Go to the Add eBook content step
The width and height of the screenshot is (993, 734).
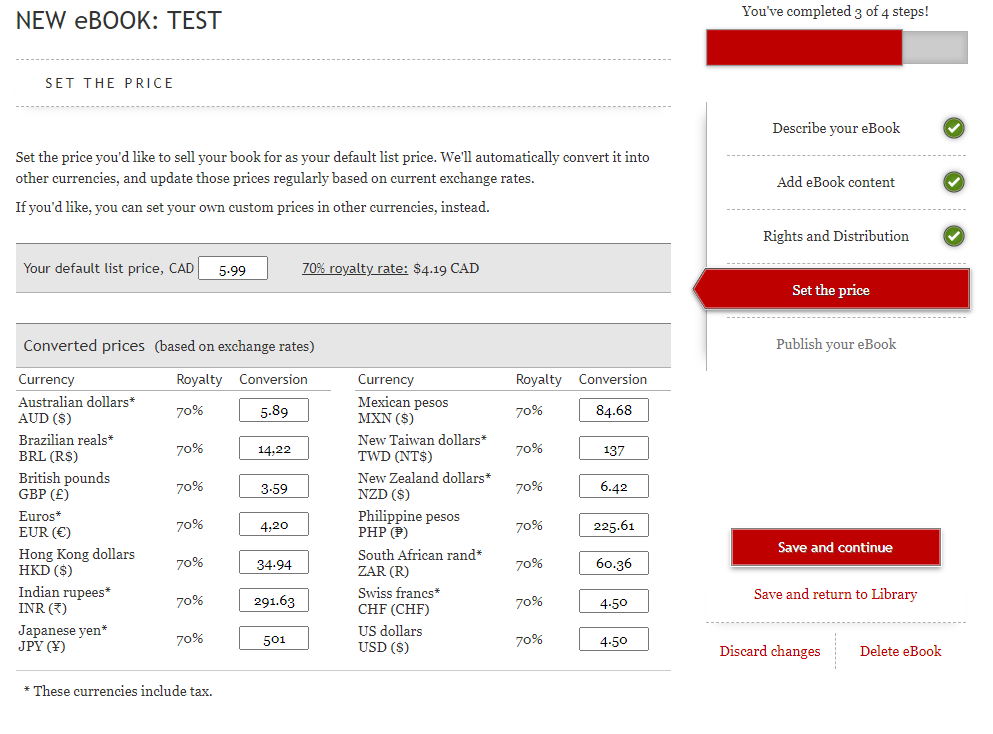835,182
